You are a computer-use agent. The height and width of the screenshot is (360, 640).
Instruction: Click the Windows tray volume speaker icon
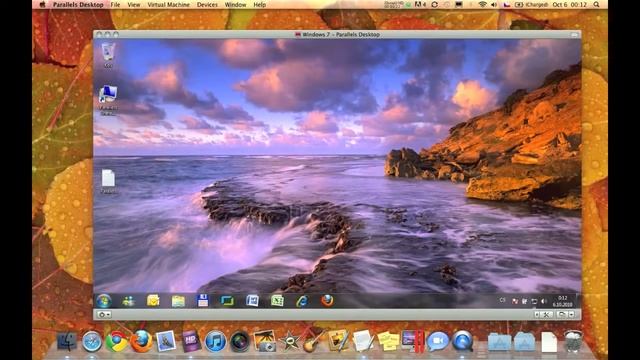[543, 301]
